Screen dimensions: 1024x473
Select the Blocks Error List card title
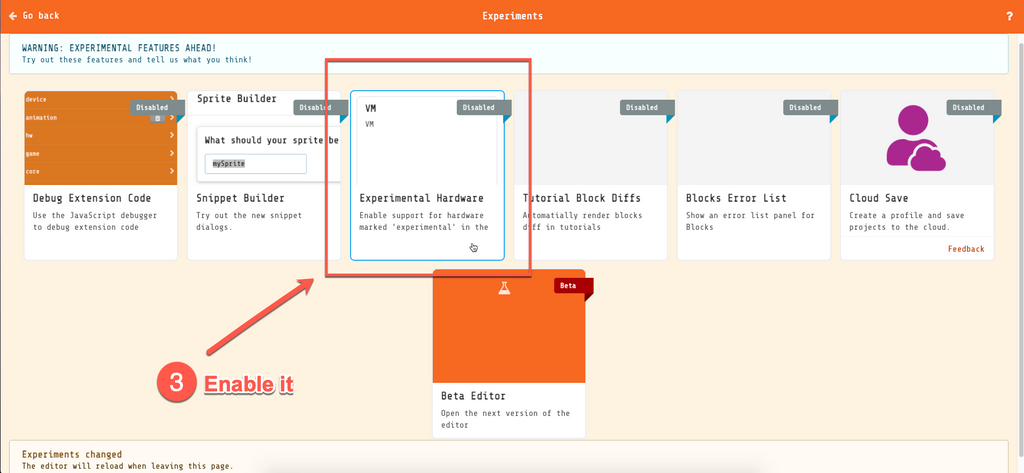736,198
